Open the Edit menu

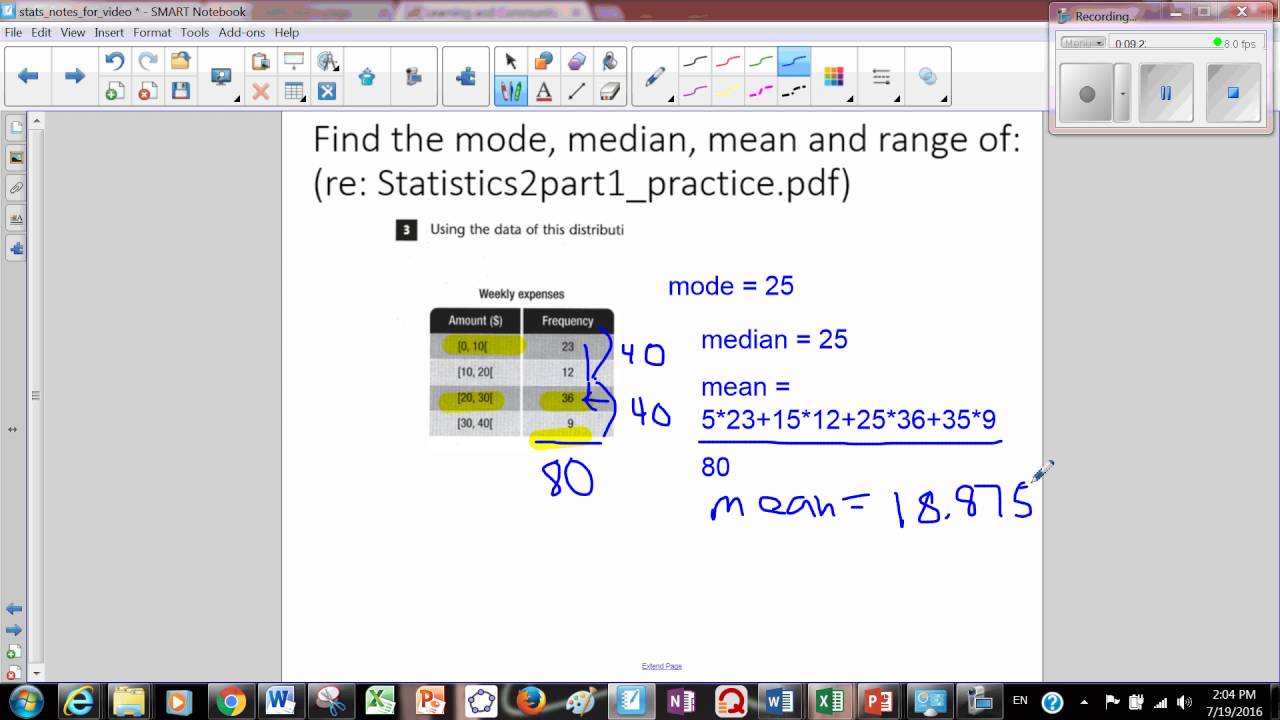pos(41,32)
